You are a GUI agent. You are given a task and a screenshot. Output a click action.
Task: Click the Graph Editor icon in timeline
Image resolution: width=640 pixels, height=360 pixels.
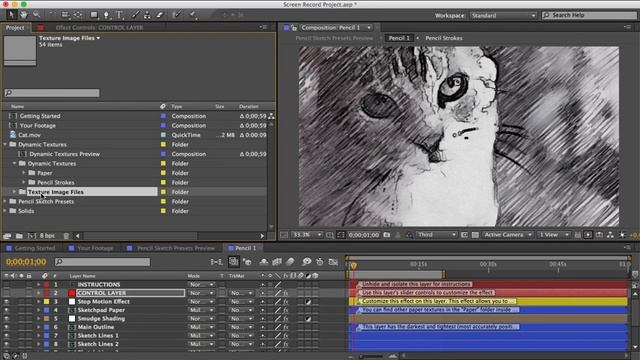coord(333,262)
